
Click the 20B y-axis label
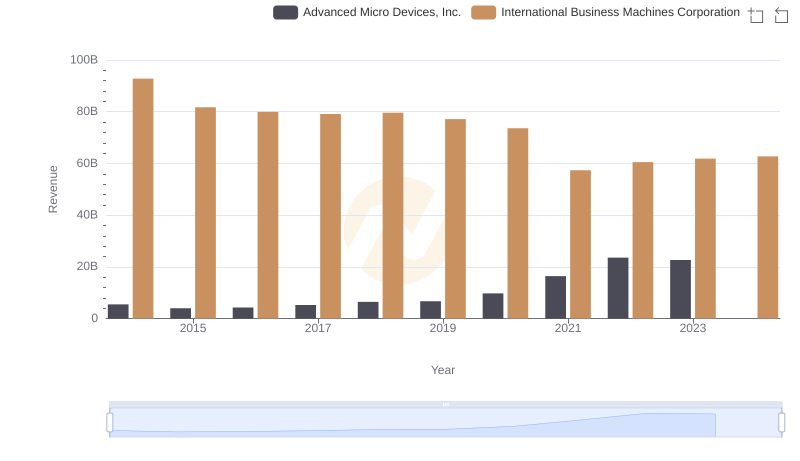point(87,266)
